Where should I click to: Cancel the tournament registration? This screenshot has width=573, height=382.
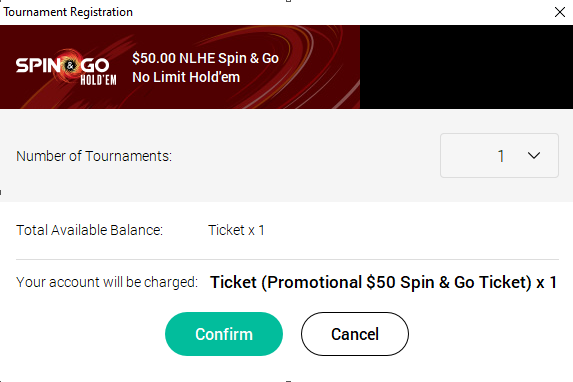click(354, 334)
